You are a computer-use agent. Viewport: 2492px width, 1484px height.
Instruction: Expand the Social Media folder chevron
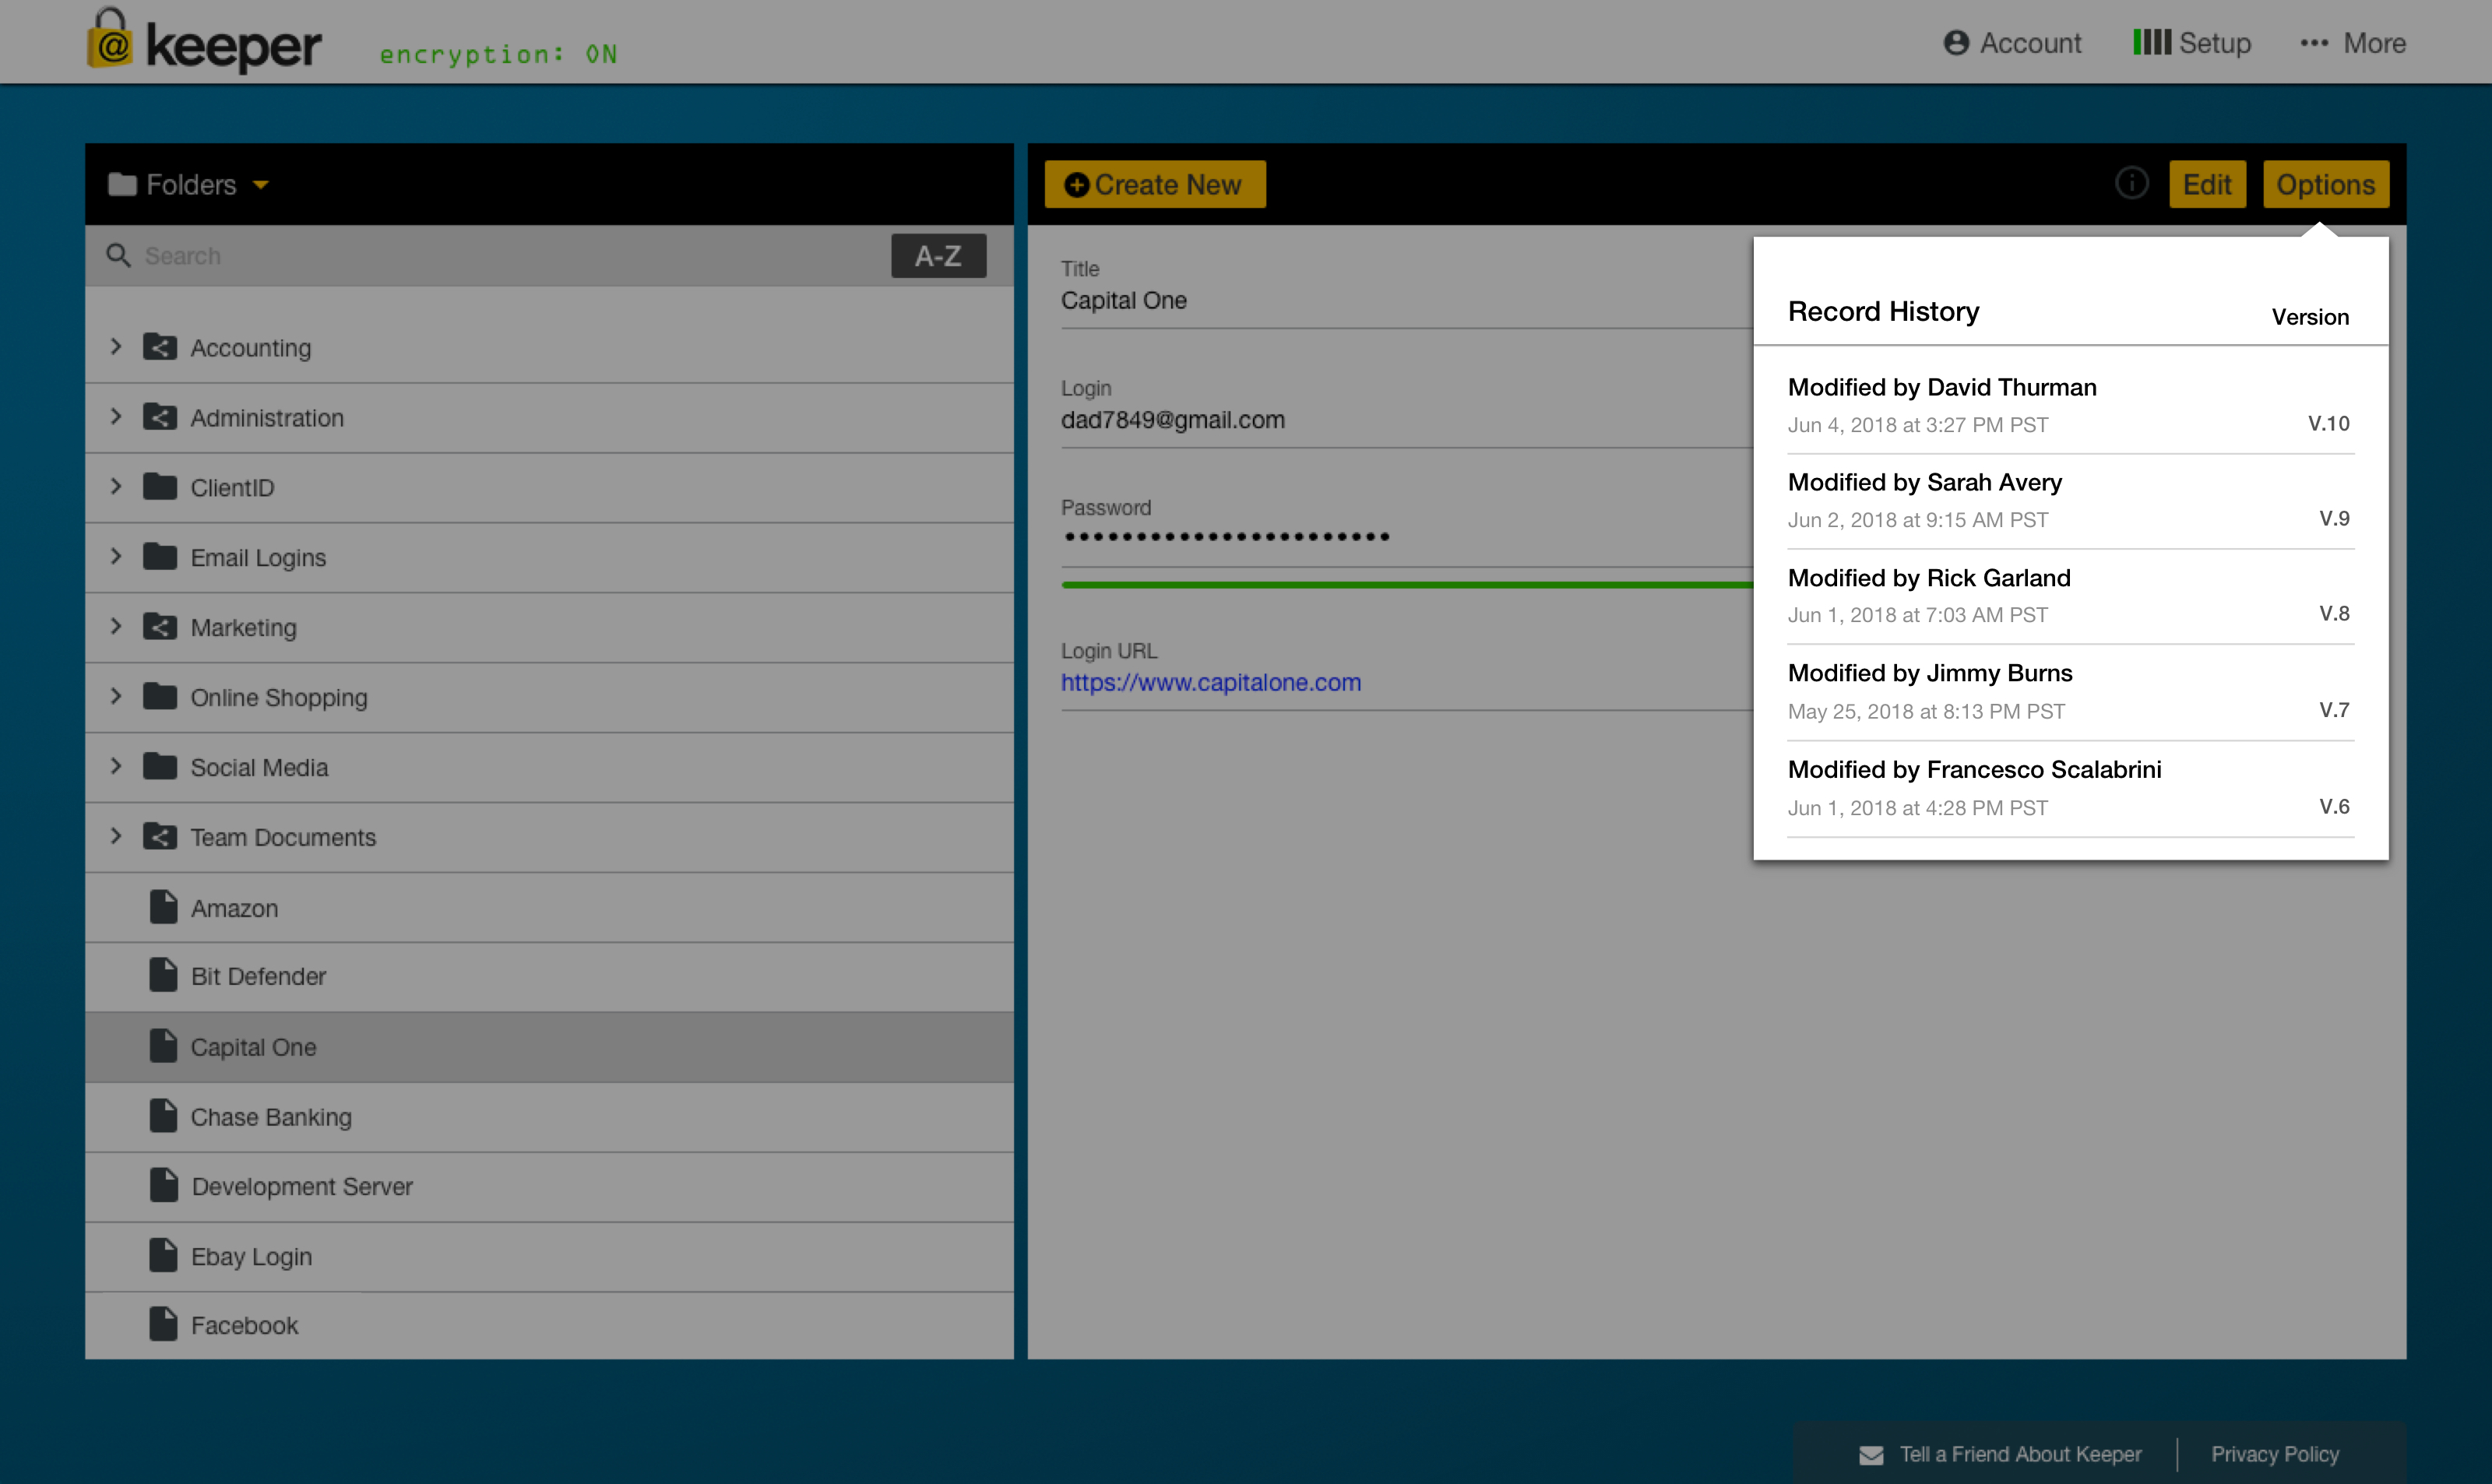pos(116,766)
